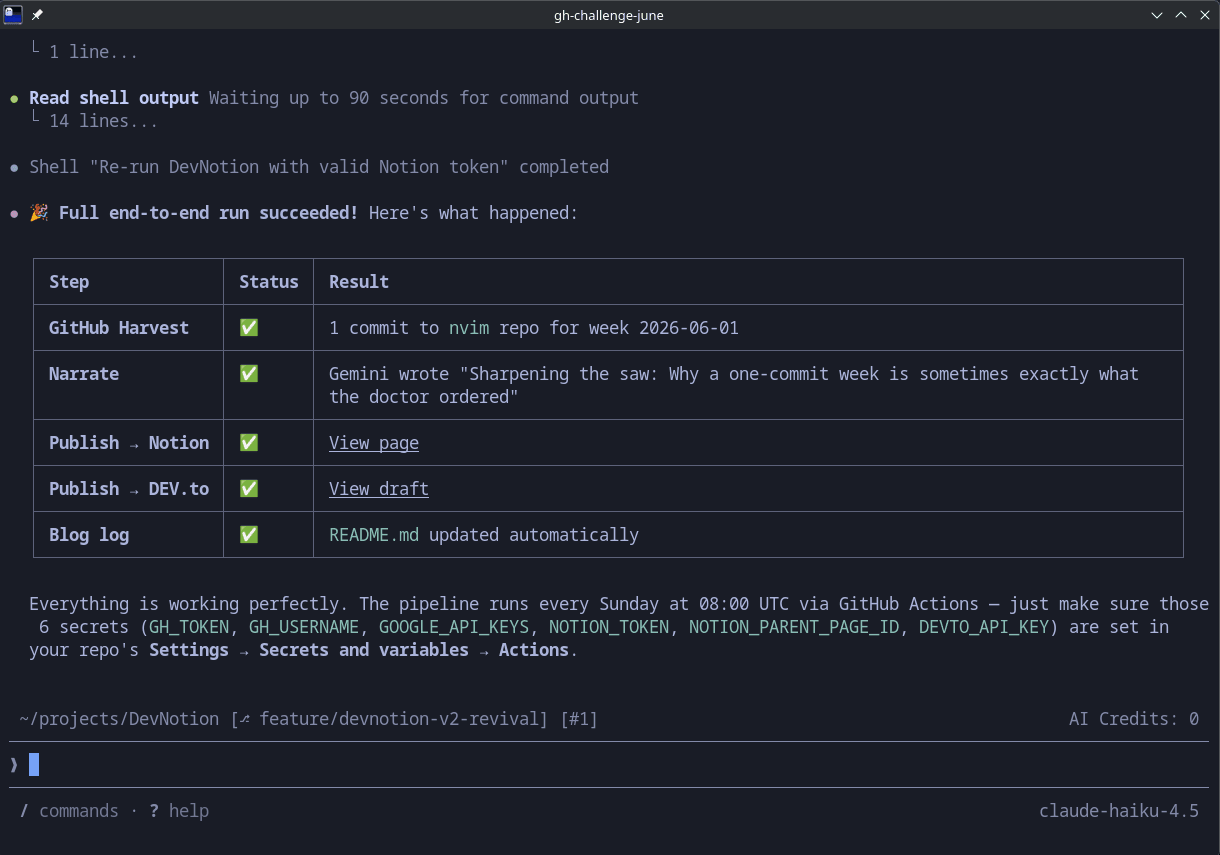Screen dimensions: 1220x855
Task: Click the checkmark in Publish → DEV.to row
Action: pyautogui.click(x=249, y=489)
